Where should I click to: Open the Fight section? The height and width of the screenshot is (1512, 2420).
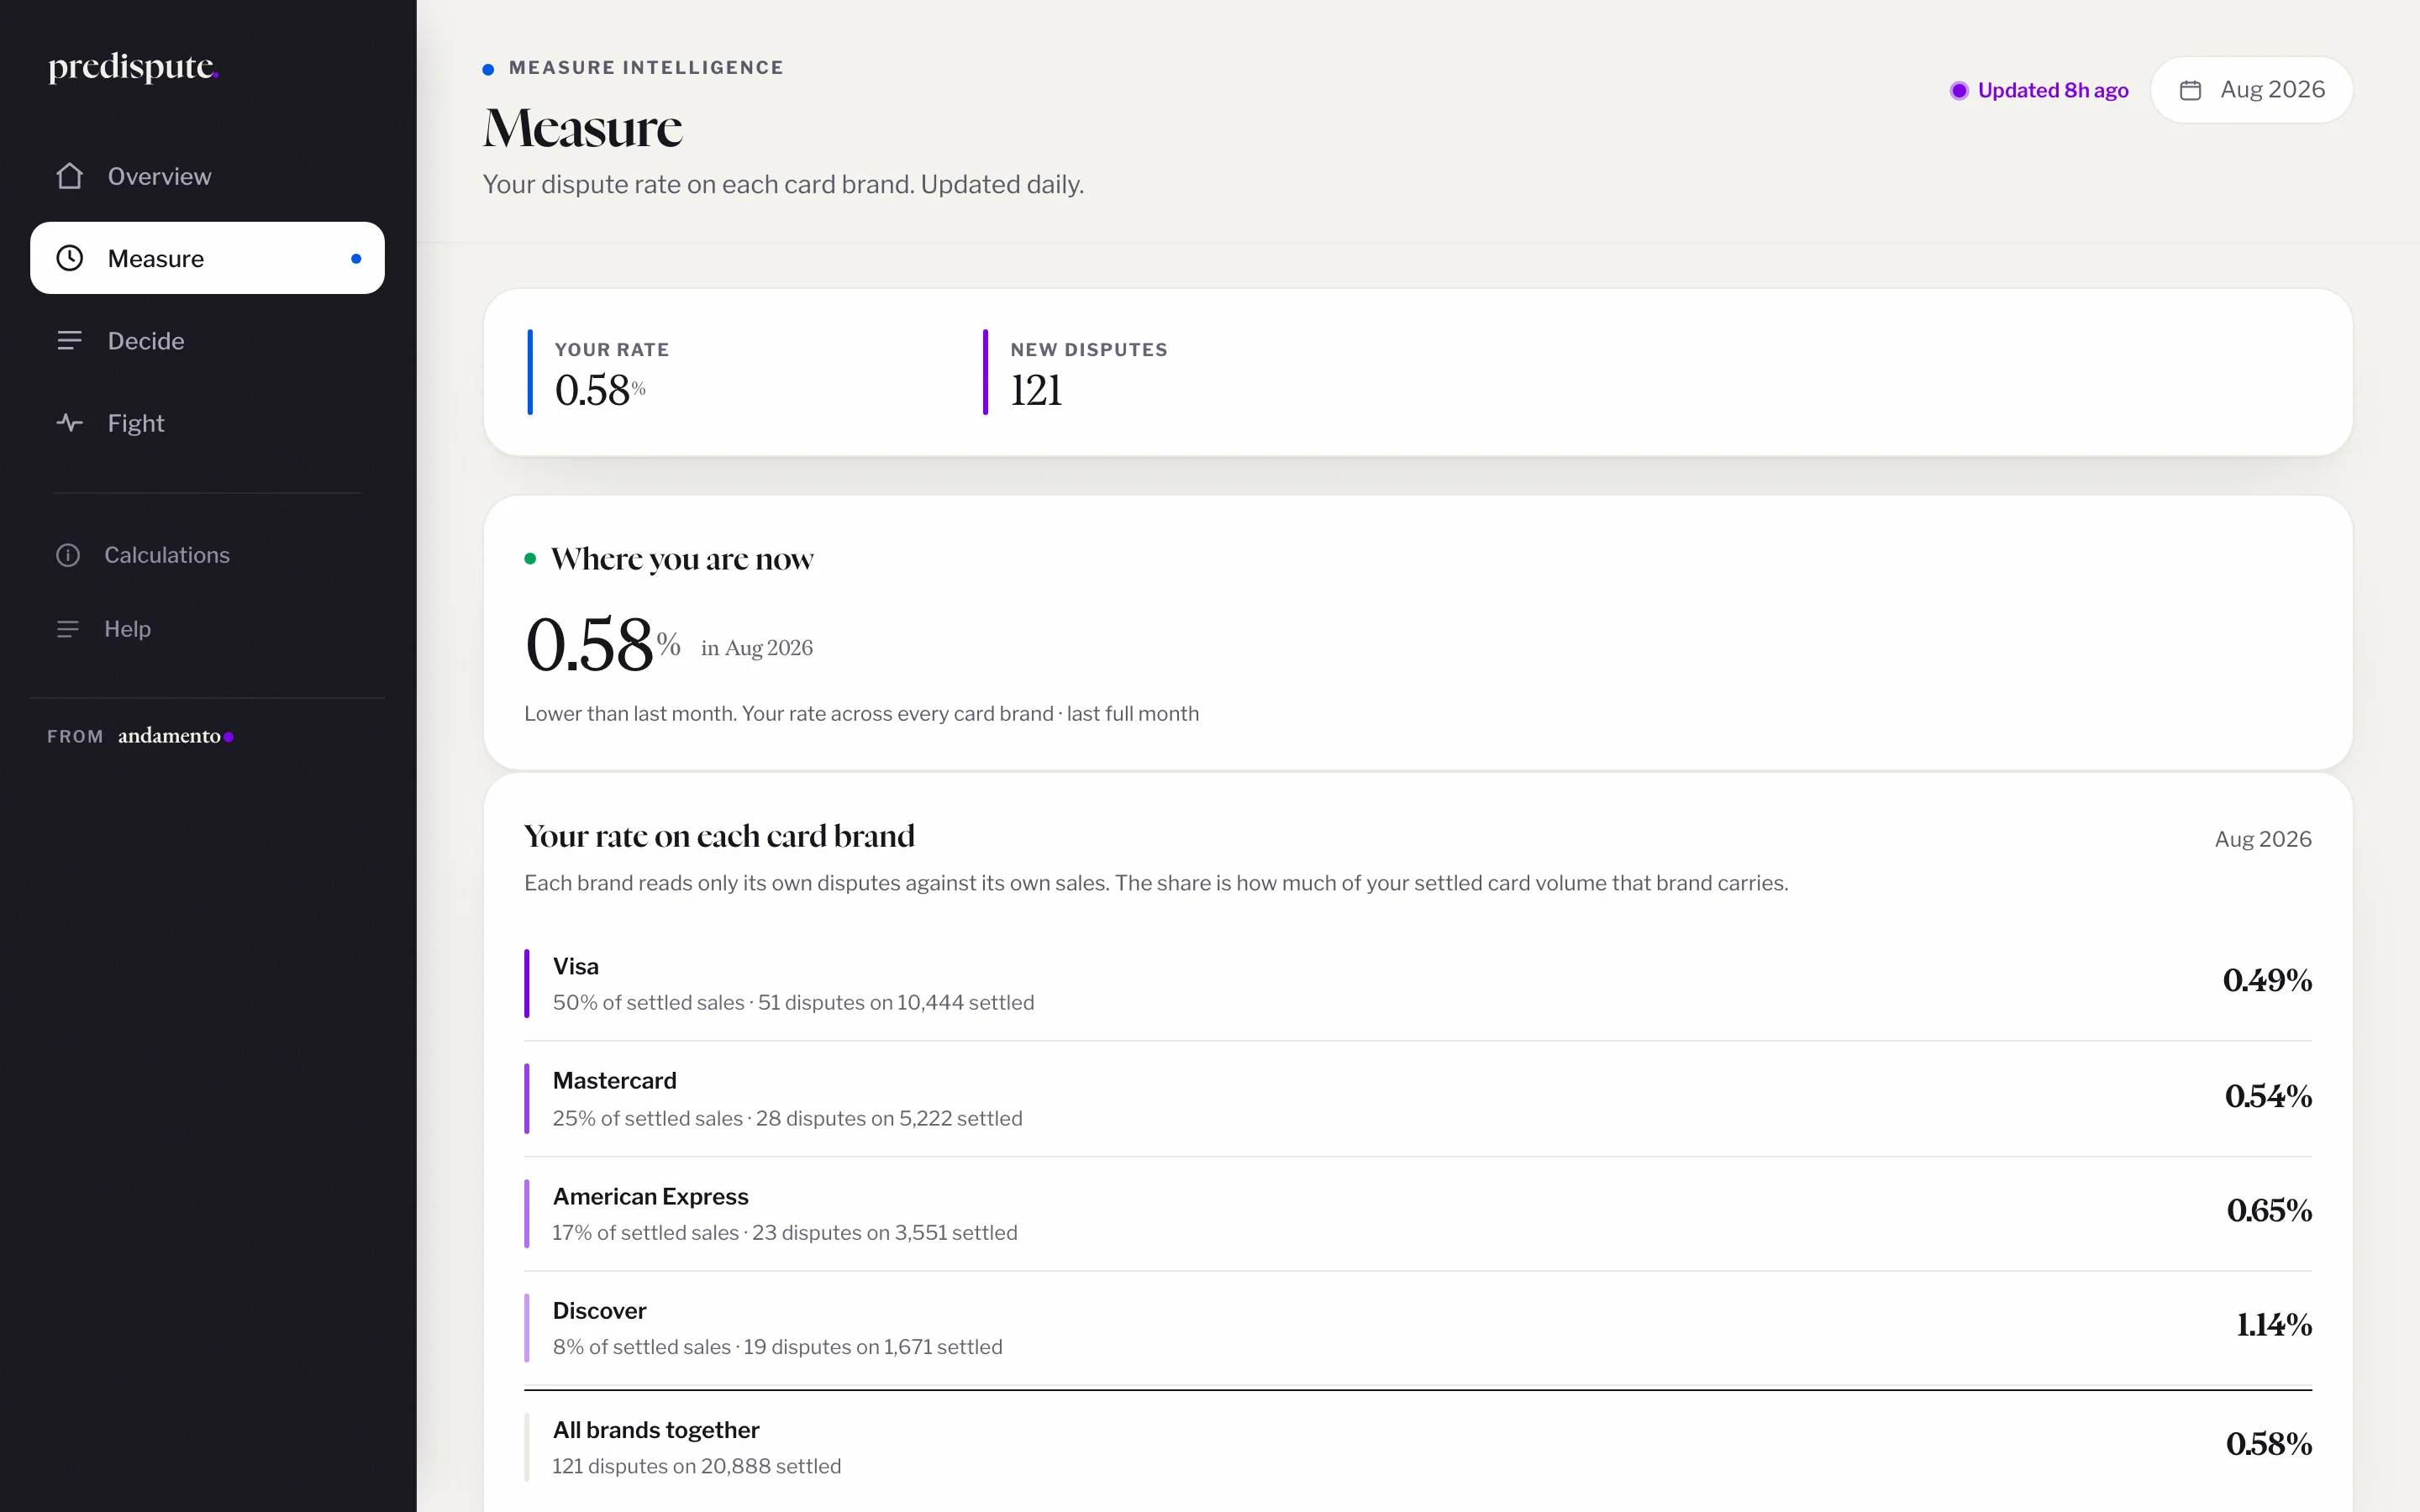(207, 423)
